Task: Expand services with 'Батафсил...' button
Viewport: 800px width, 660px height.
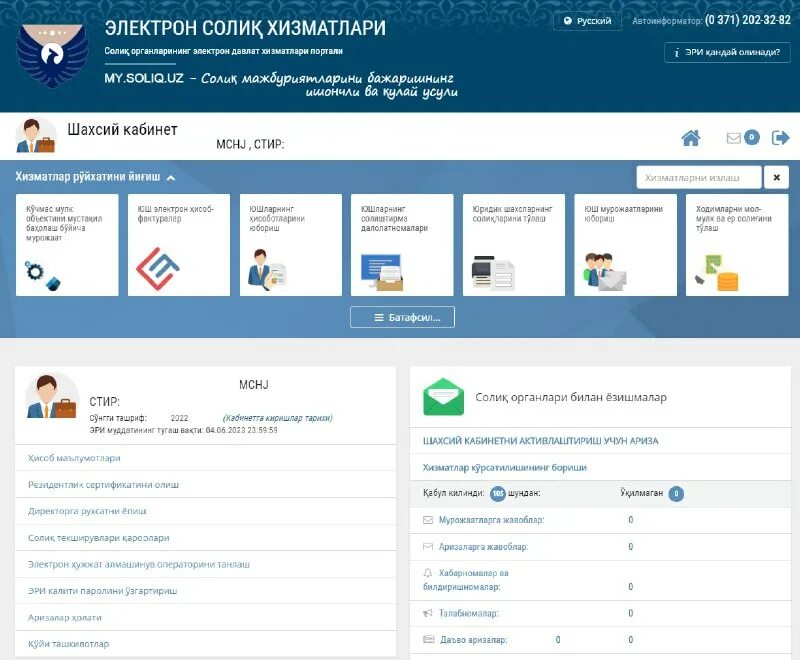Action: click(x=402, y=317)
